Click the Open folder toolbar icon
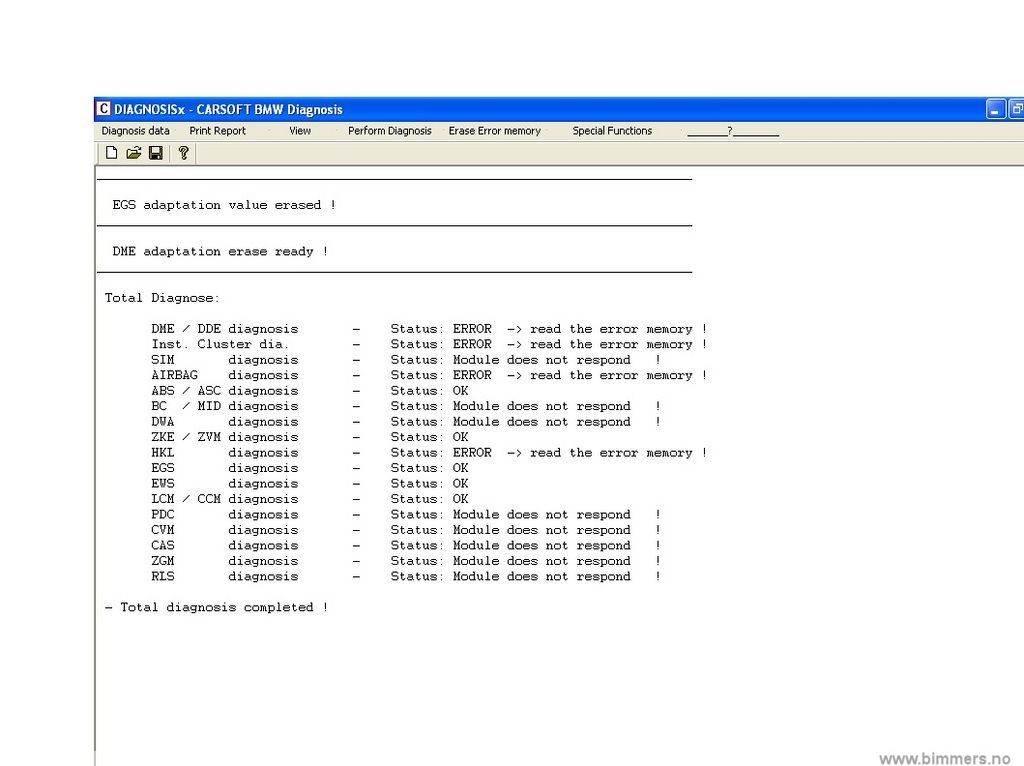This screenshot has height=766, width=1024. tap(134, 153)
